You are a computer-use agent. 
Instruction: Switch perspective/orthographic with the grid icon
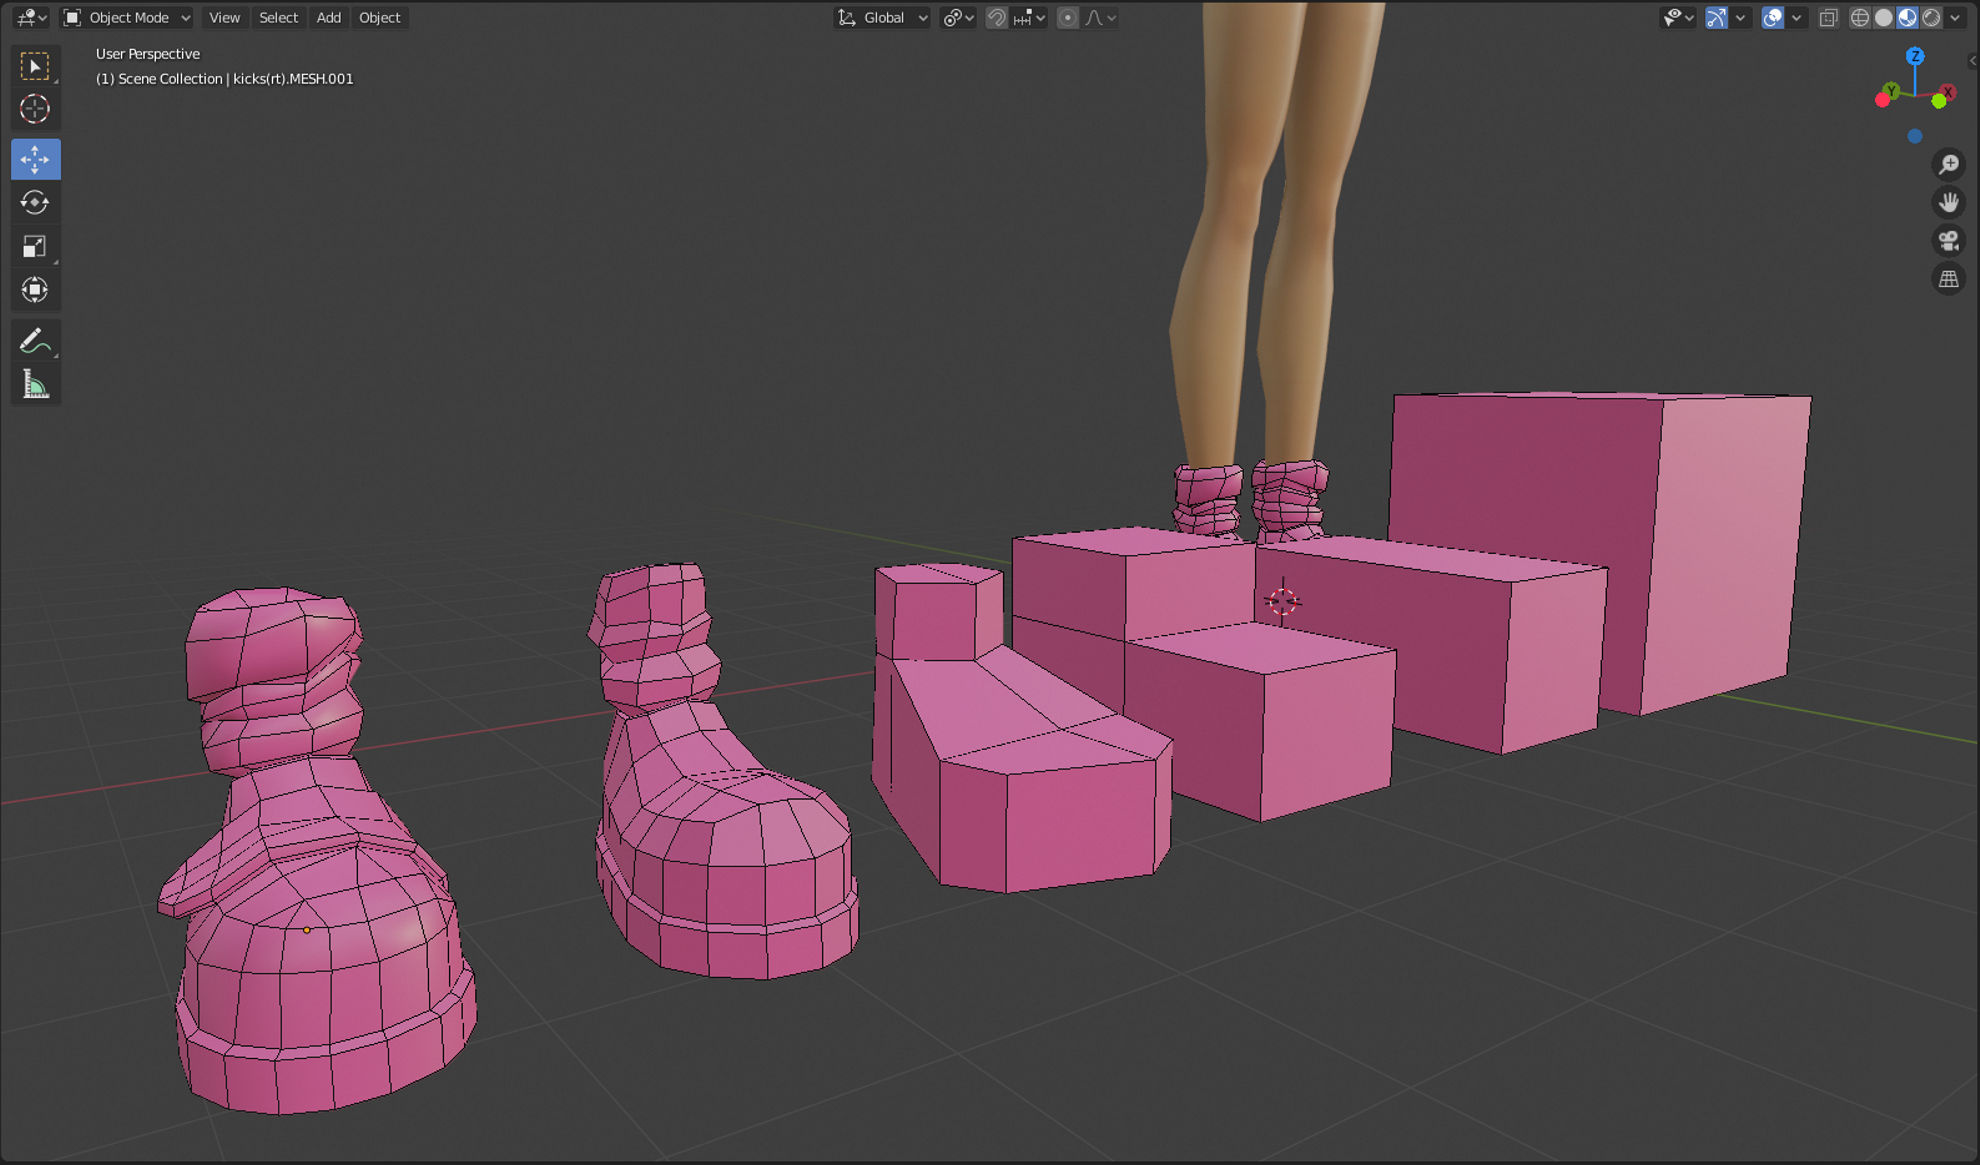1948,280
